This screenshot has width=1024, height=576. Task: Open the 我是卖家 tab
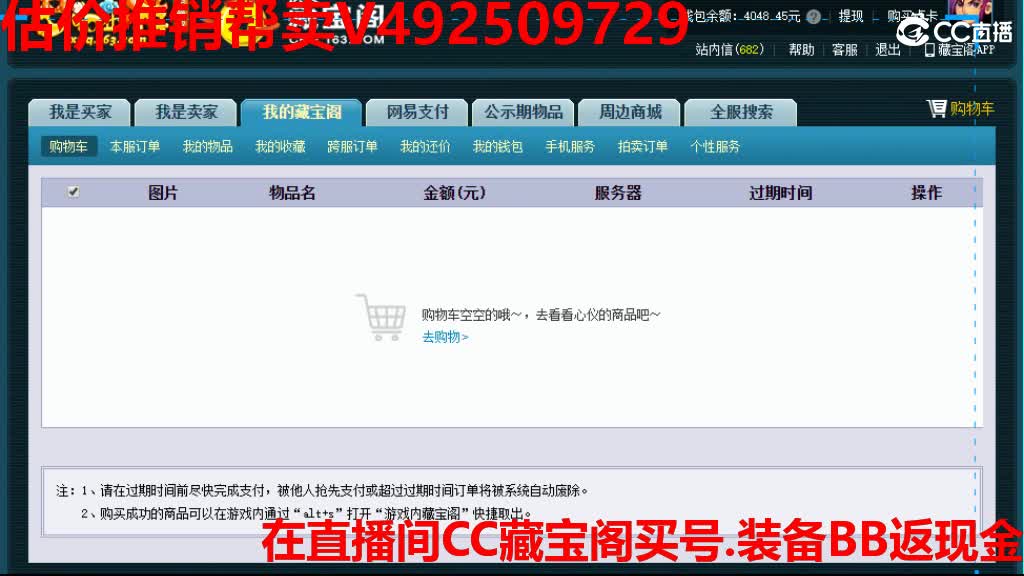tap(186, 112)
